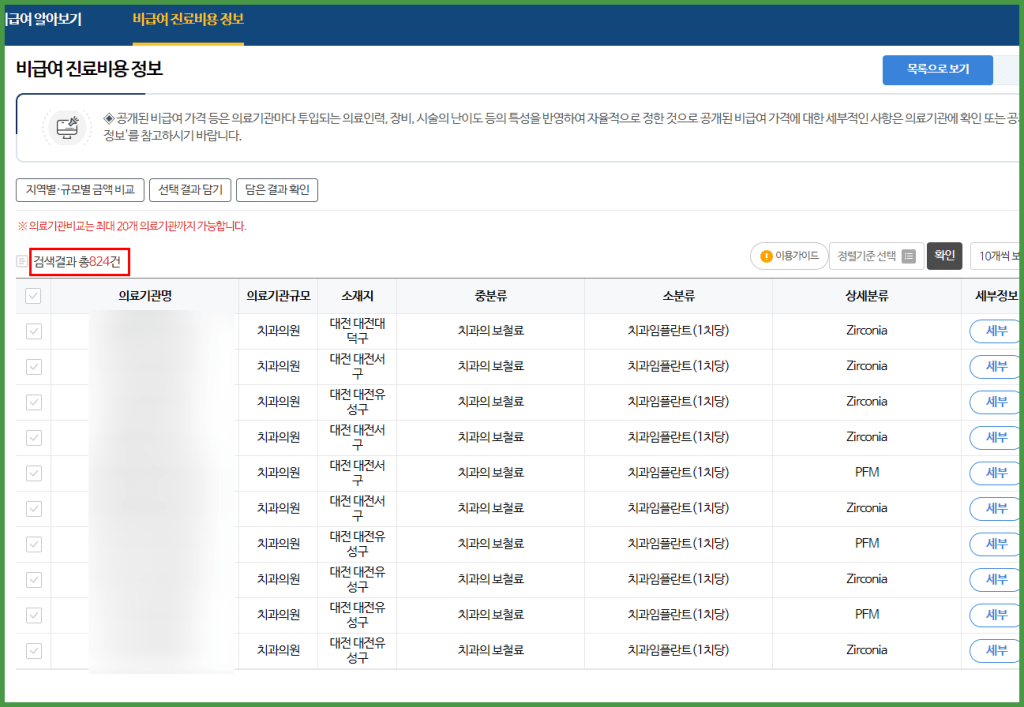Switch to the 급여 알아보기 tab
Viewport: 1024px width, 707px height.
43,20
